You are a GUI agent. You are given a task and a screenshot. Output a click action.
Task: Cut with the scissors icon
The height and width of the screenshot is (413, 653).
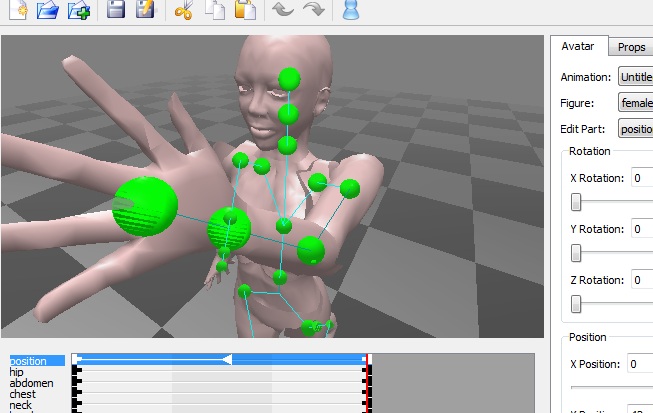pos(184,9)
